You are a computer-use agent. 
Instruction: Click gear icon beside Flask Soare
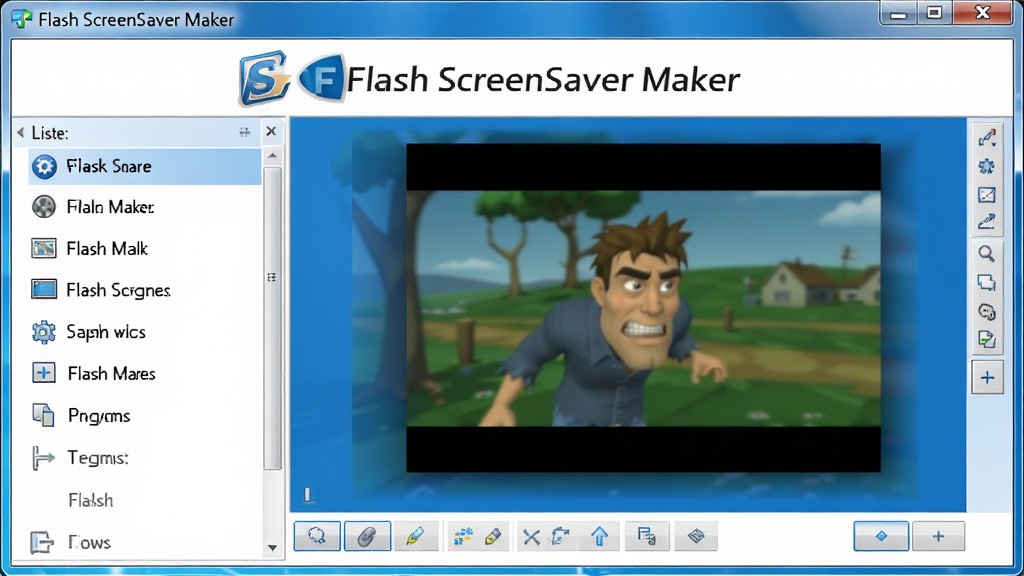click(x=44, y=167)
